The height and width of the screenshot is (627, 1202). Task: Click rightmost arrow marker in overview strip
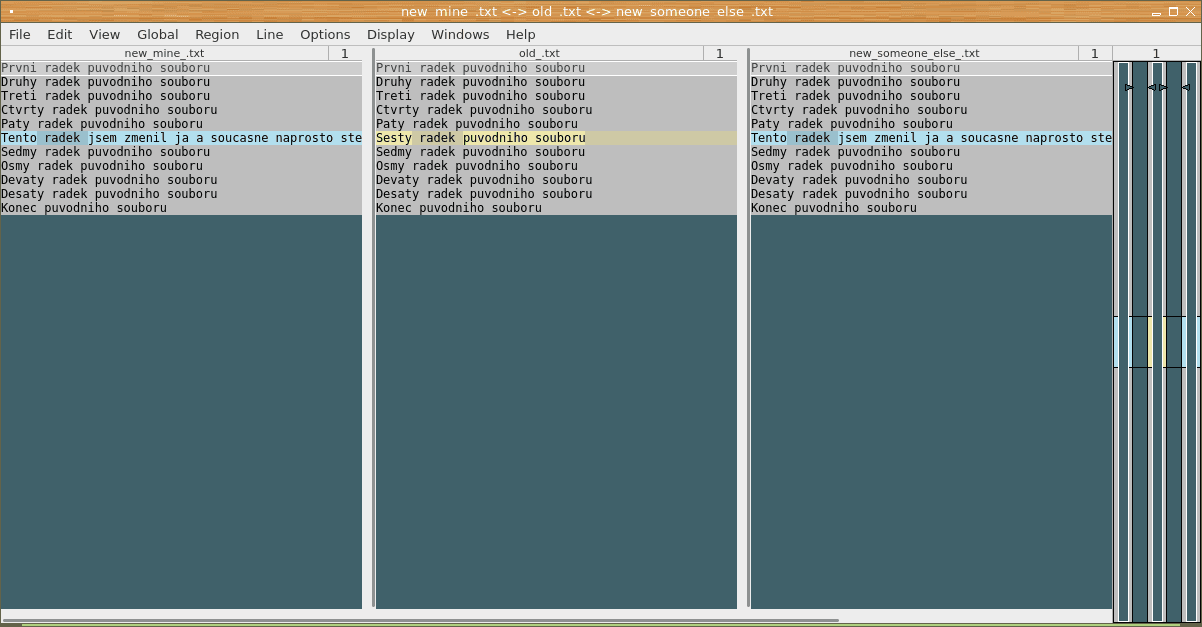pos(1185,88)
